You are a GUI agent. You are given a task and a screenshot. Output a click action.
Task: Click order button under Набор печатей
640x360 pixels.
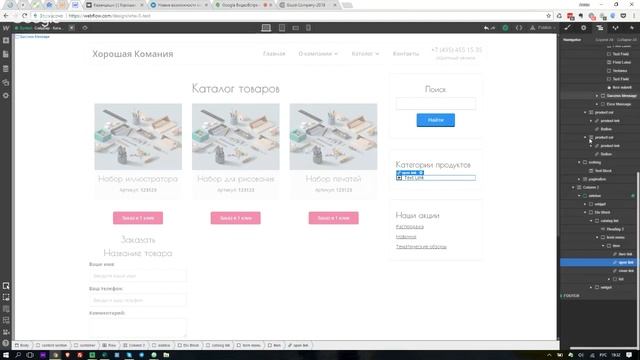[x=333, y=218]
